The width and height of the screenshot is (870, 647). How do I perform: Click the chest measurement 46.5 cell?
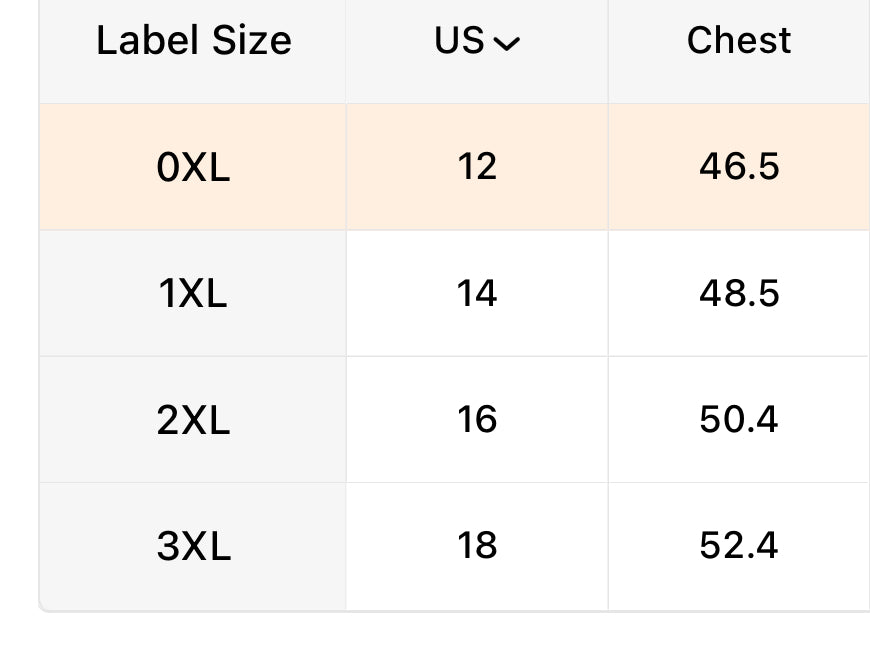point(739,167)
